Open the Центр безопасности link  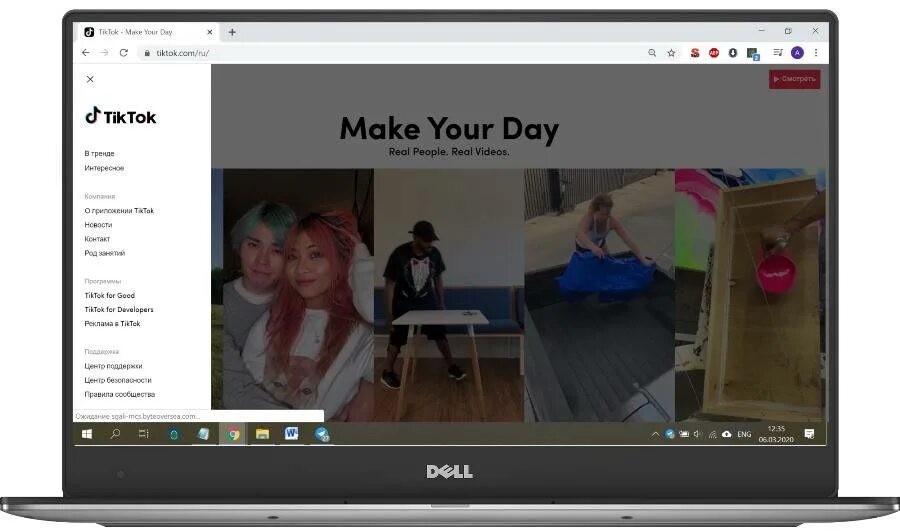click(x=118, y=380)
